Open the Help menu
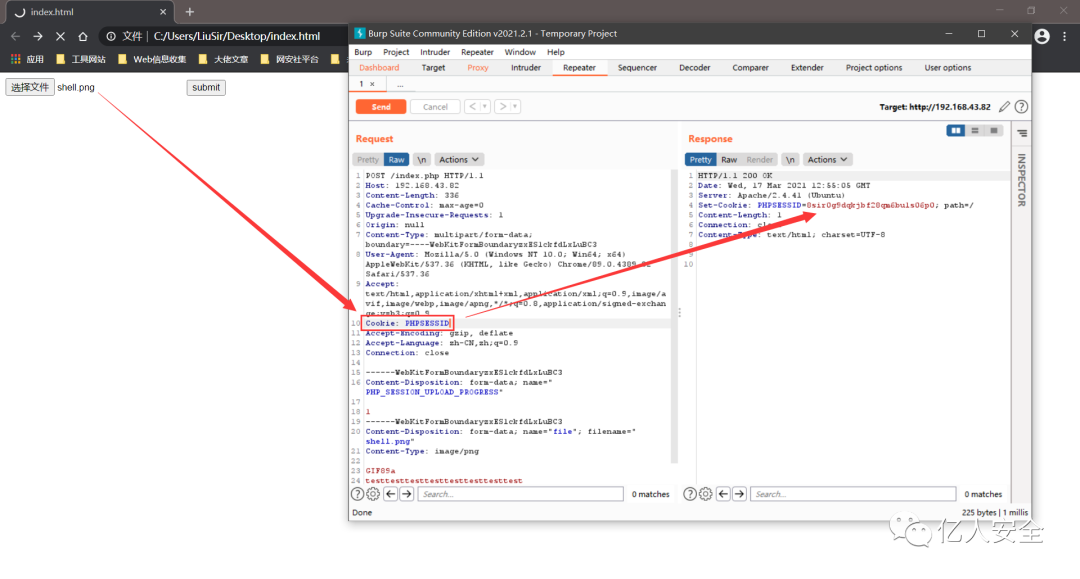Screen dimensions: 1080x579 point(556,52)
